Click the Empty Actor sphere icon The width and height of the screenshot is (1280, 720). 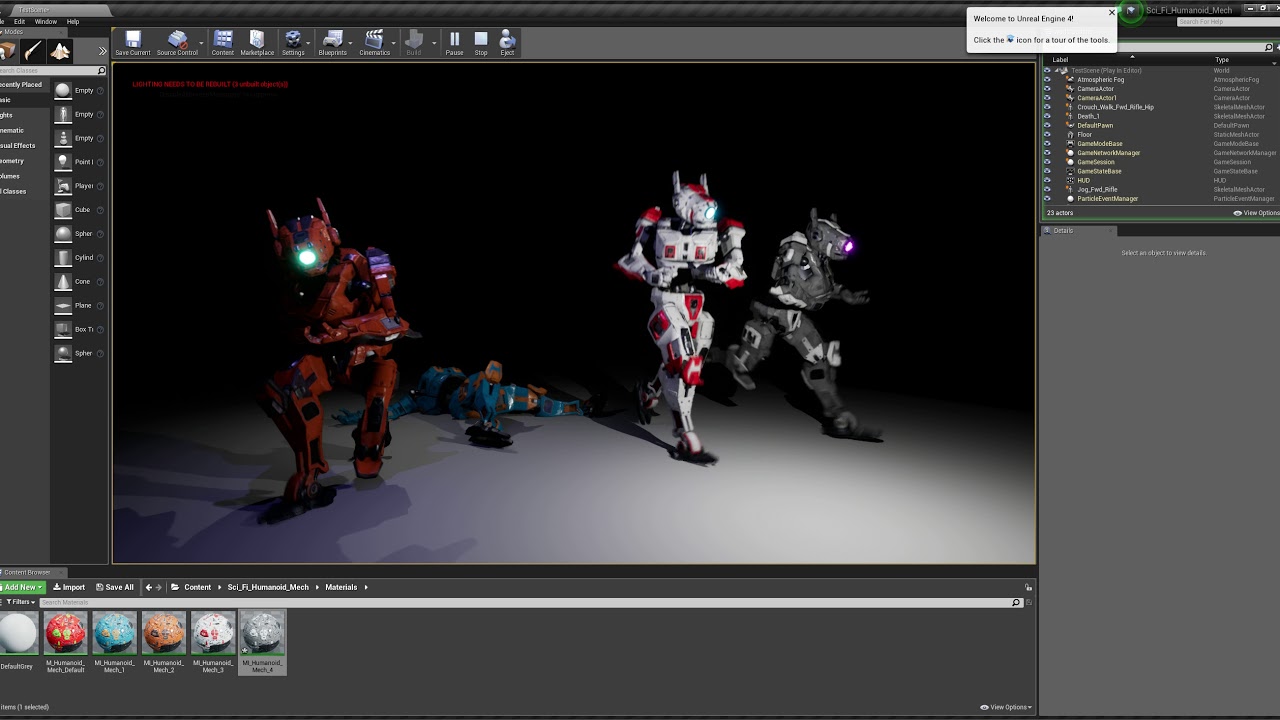(63, 90)
